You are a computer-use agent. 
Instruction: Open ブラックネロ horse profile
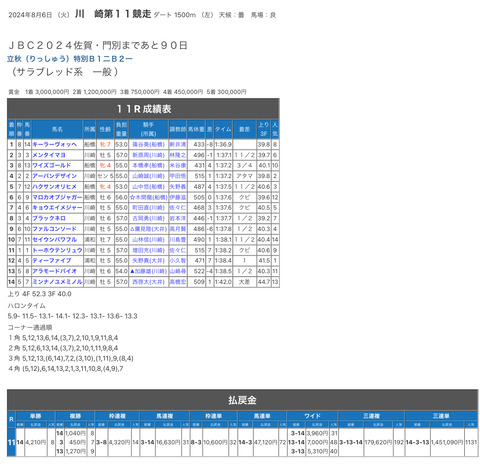pyautogui.click(x=49, y=218)
